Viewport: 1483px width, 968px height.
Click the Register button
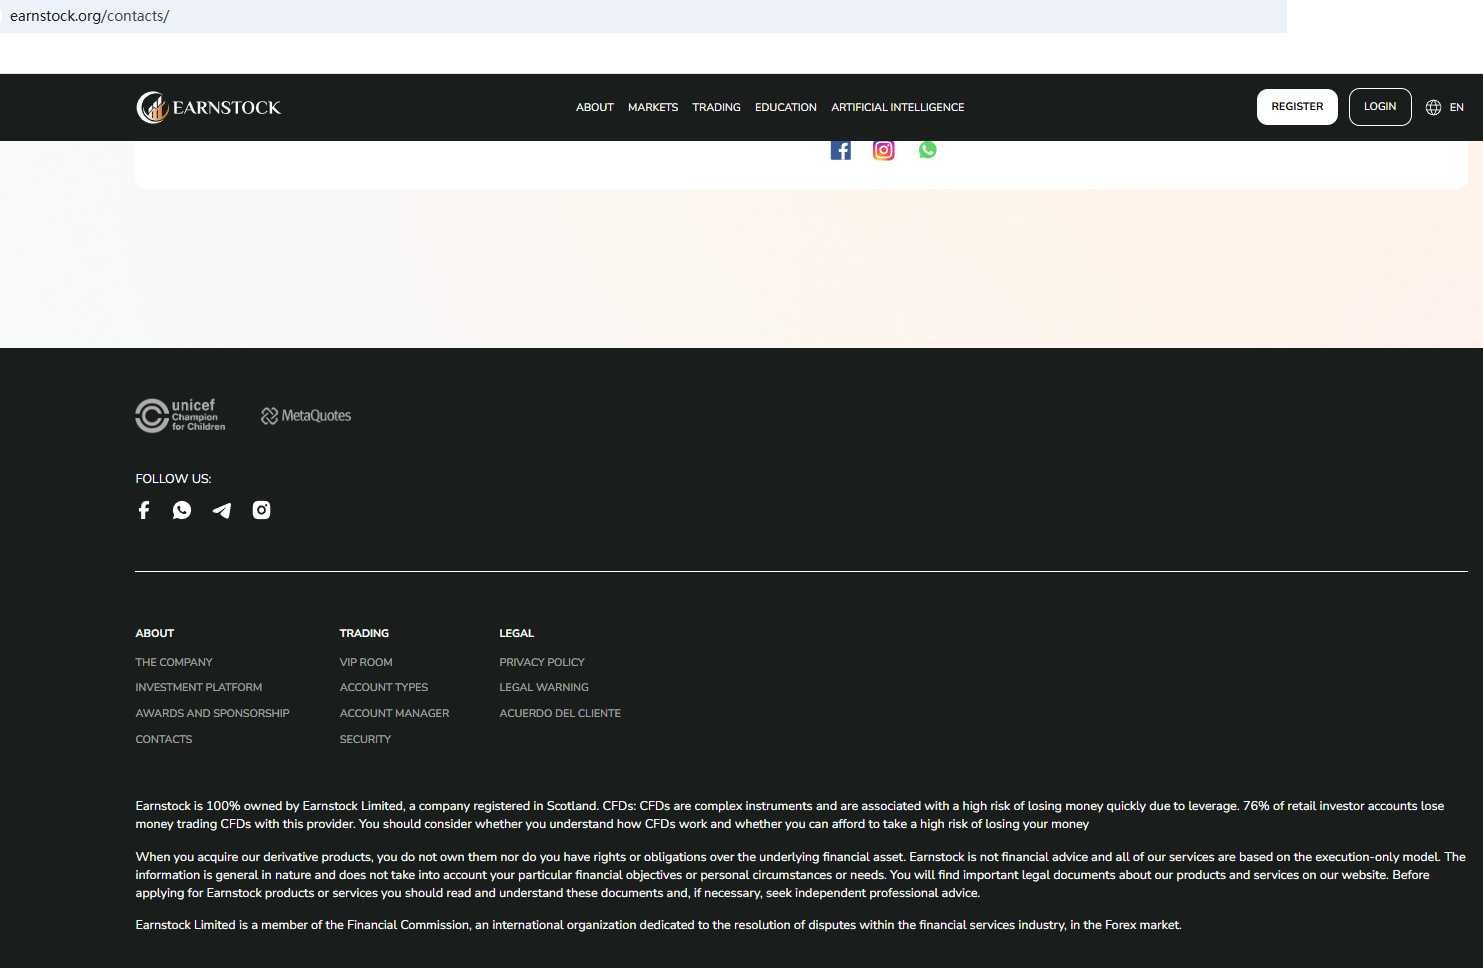coord(1297,107)
